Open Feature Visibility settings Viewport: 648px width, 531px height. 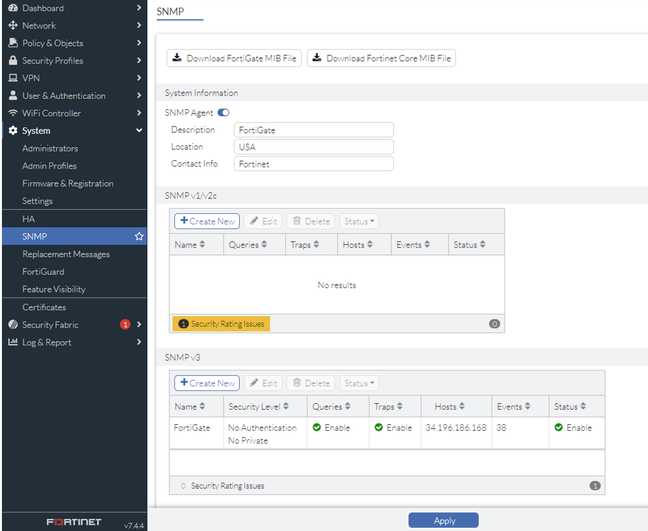coord(54,289)
